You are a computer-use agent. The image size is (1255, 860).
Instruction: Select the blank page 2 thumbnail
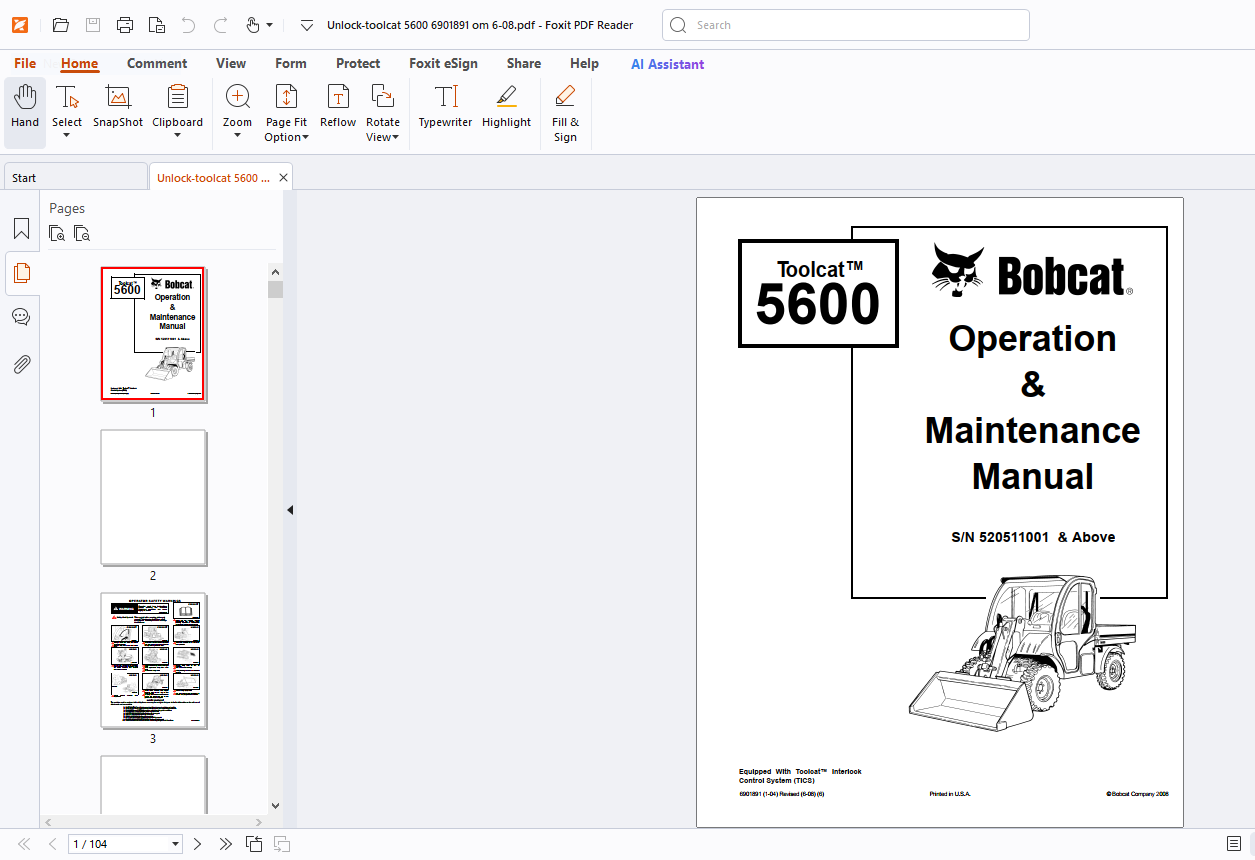153,498
